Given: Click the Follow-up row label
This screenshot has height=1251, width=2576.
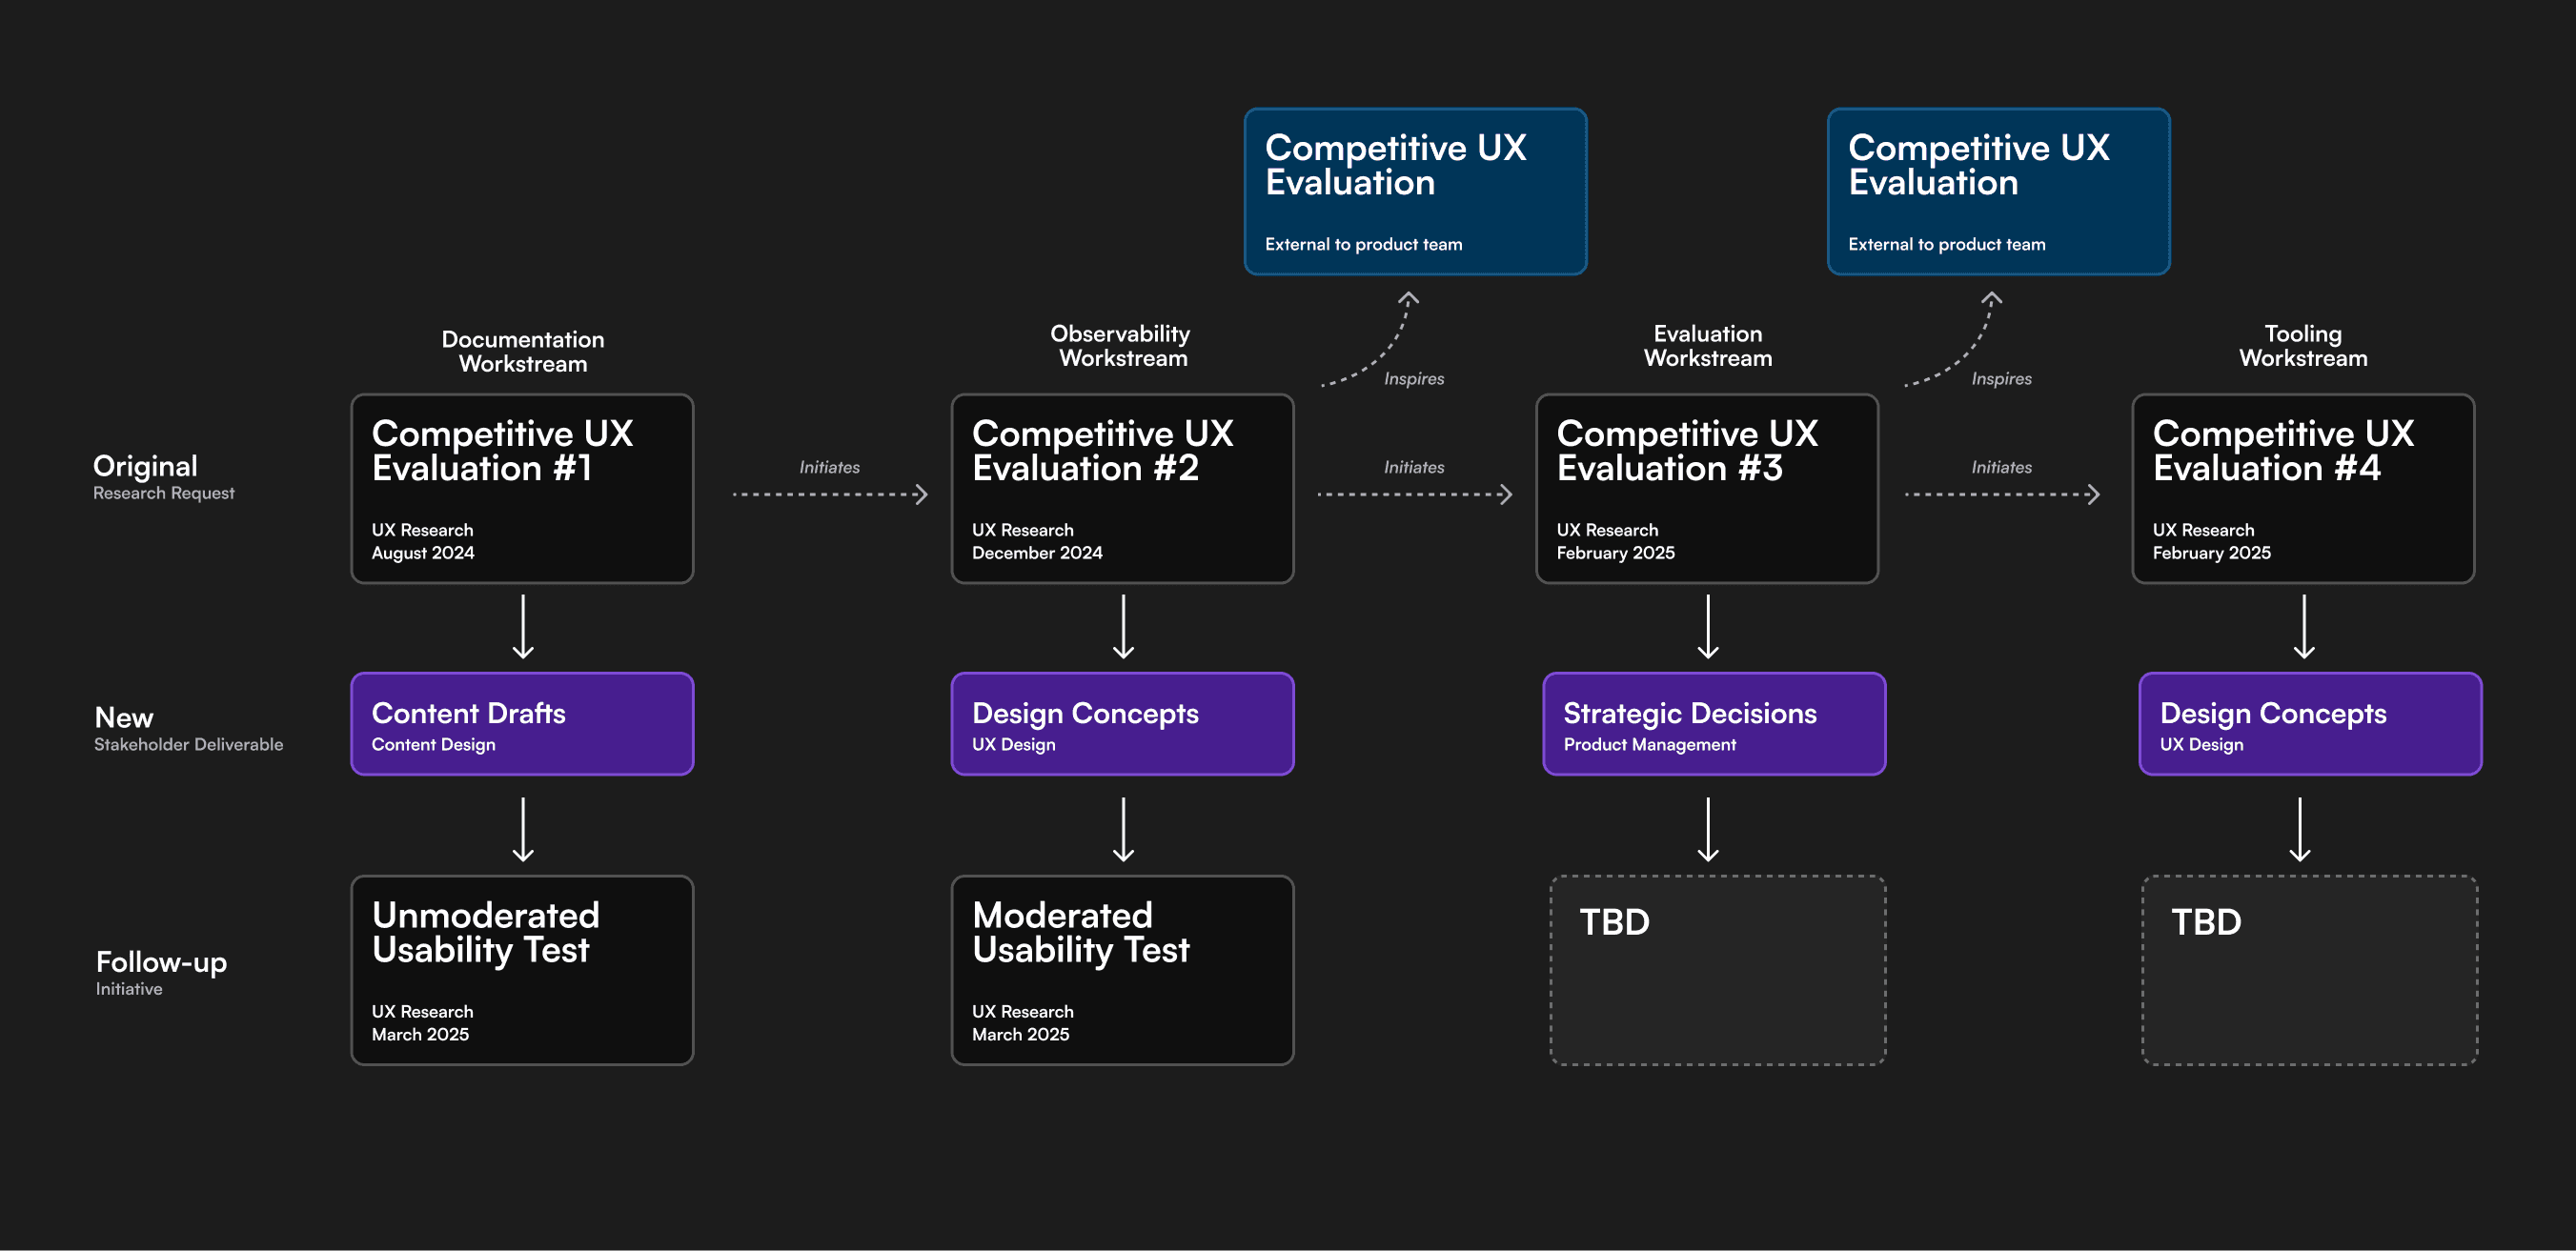Looking at the screenshot, I should coord(161,962).
